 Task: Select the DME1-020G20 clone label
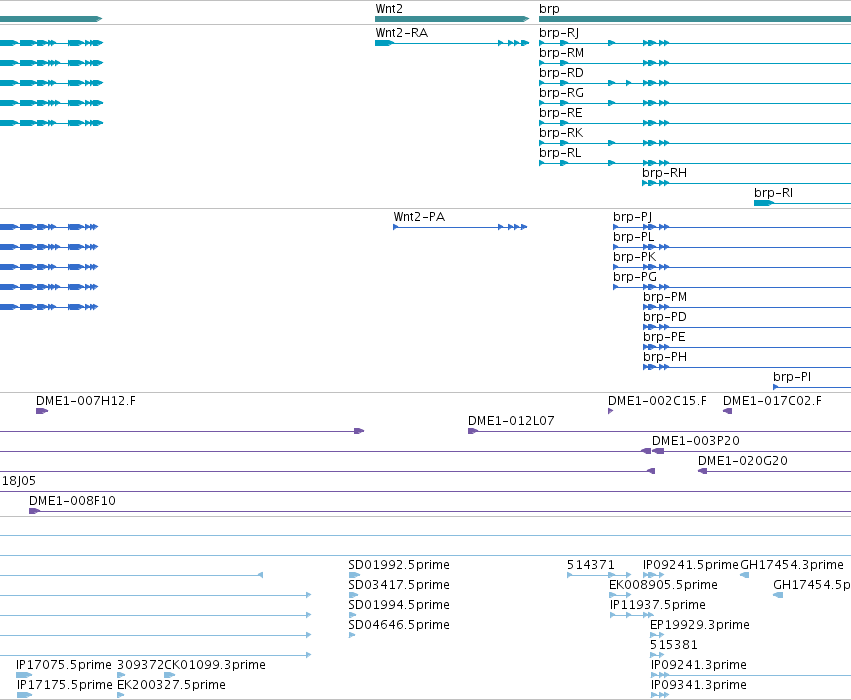coord(742,461)
